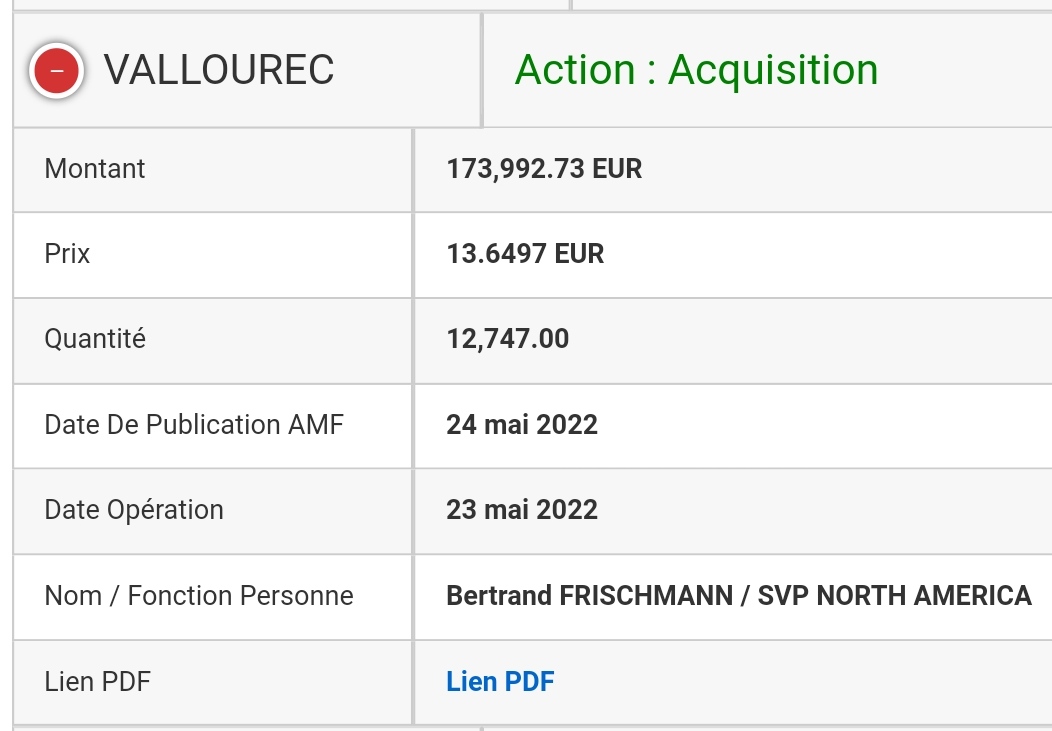Click the Date De Publication AMF label
Screen dimensions: 1052x731
click(194, 425)
